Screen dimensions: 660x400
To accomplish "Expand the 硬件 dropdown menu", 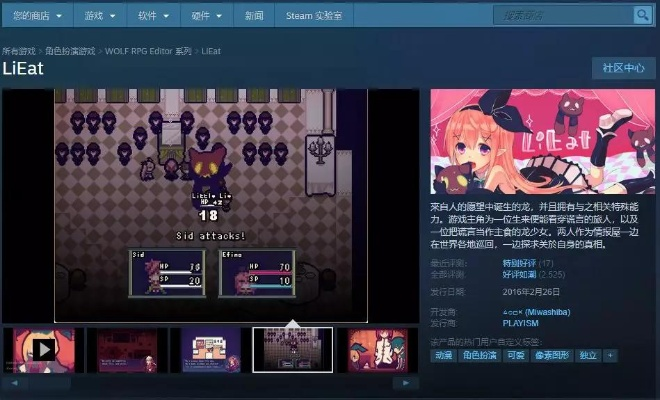I will click(207, 16).
